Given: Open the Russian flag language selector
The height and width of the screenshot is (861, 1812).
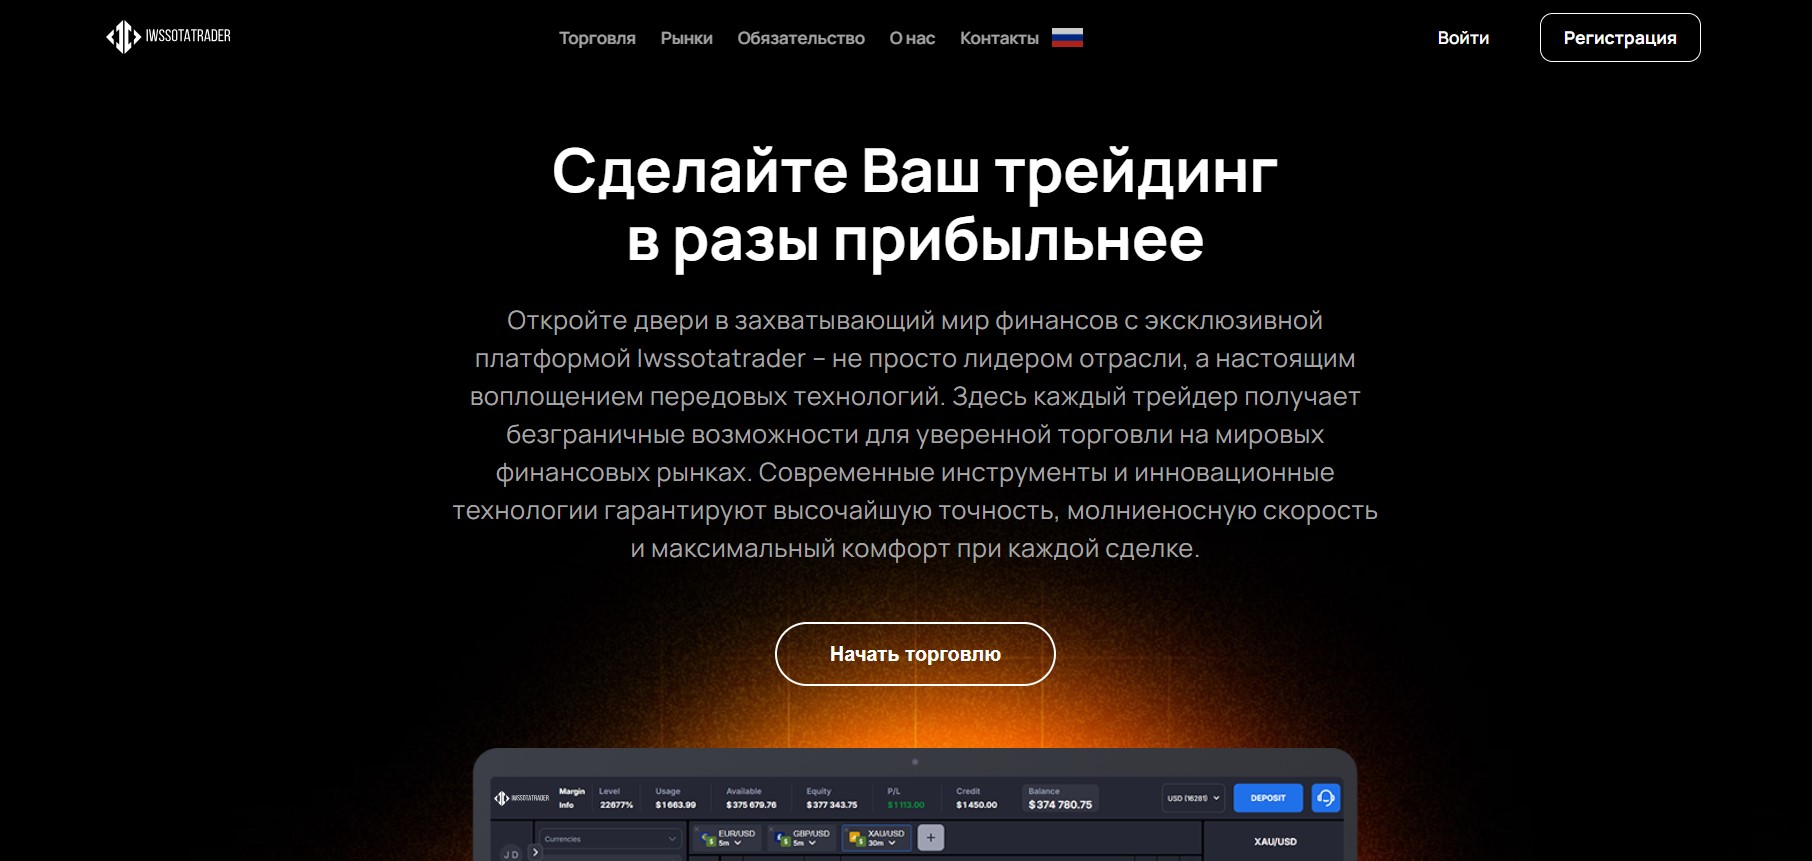Looking at the screenshot, I should point(1067,38).
